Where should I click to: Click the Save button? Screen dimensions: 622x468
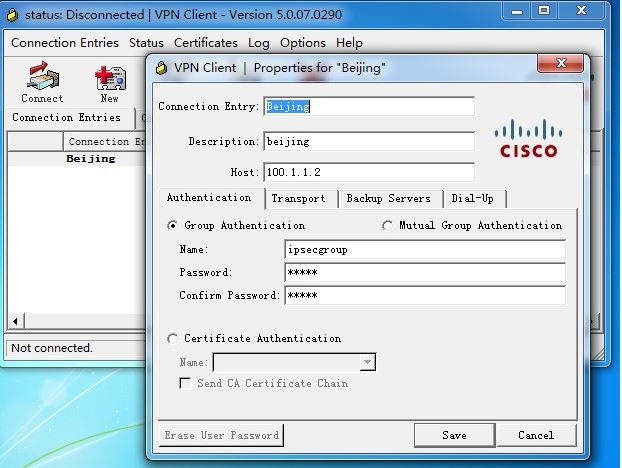455,435
